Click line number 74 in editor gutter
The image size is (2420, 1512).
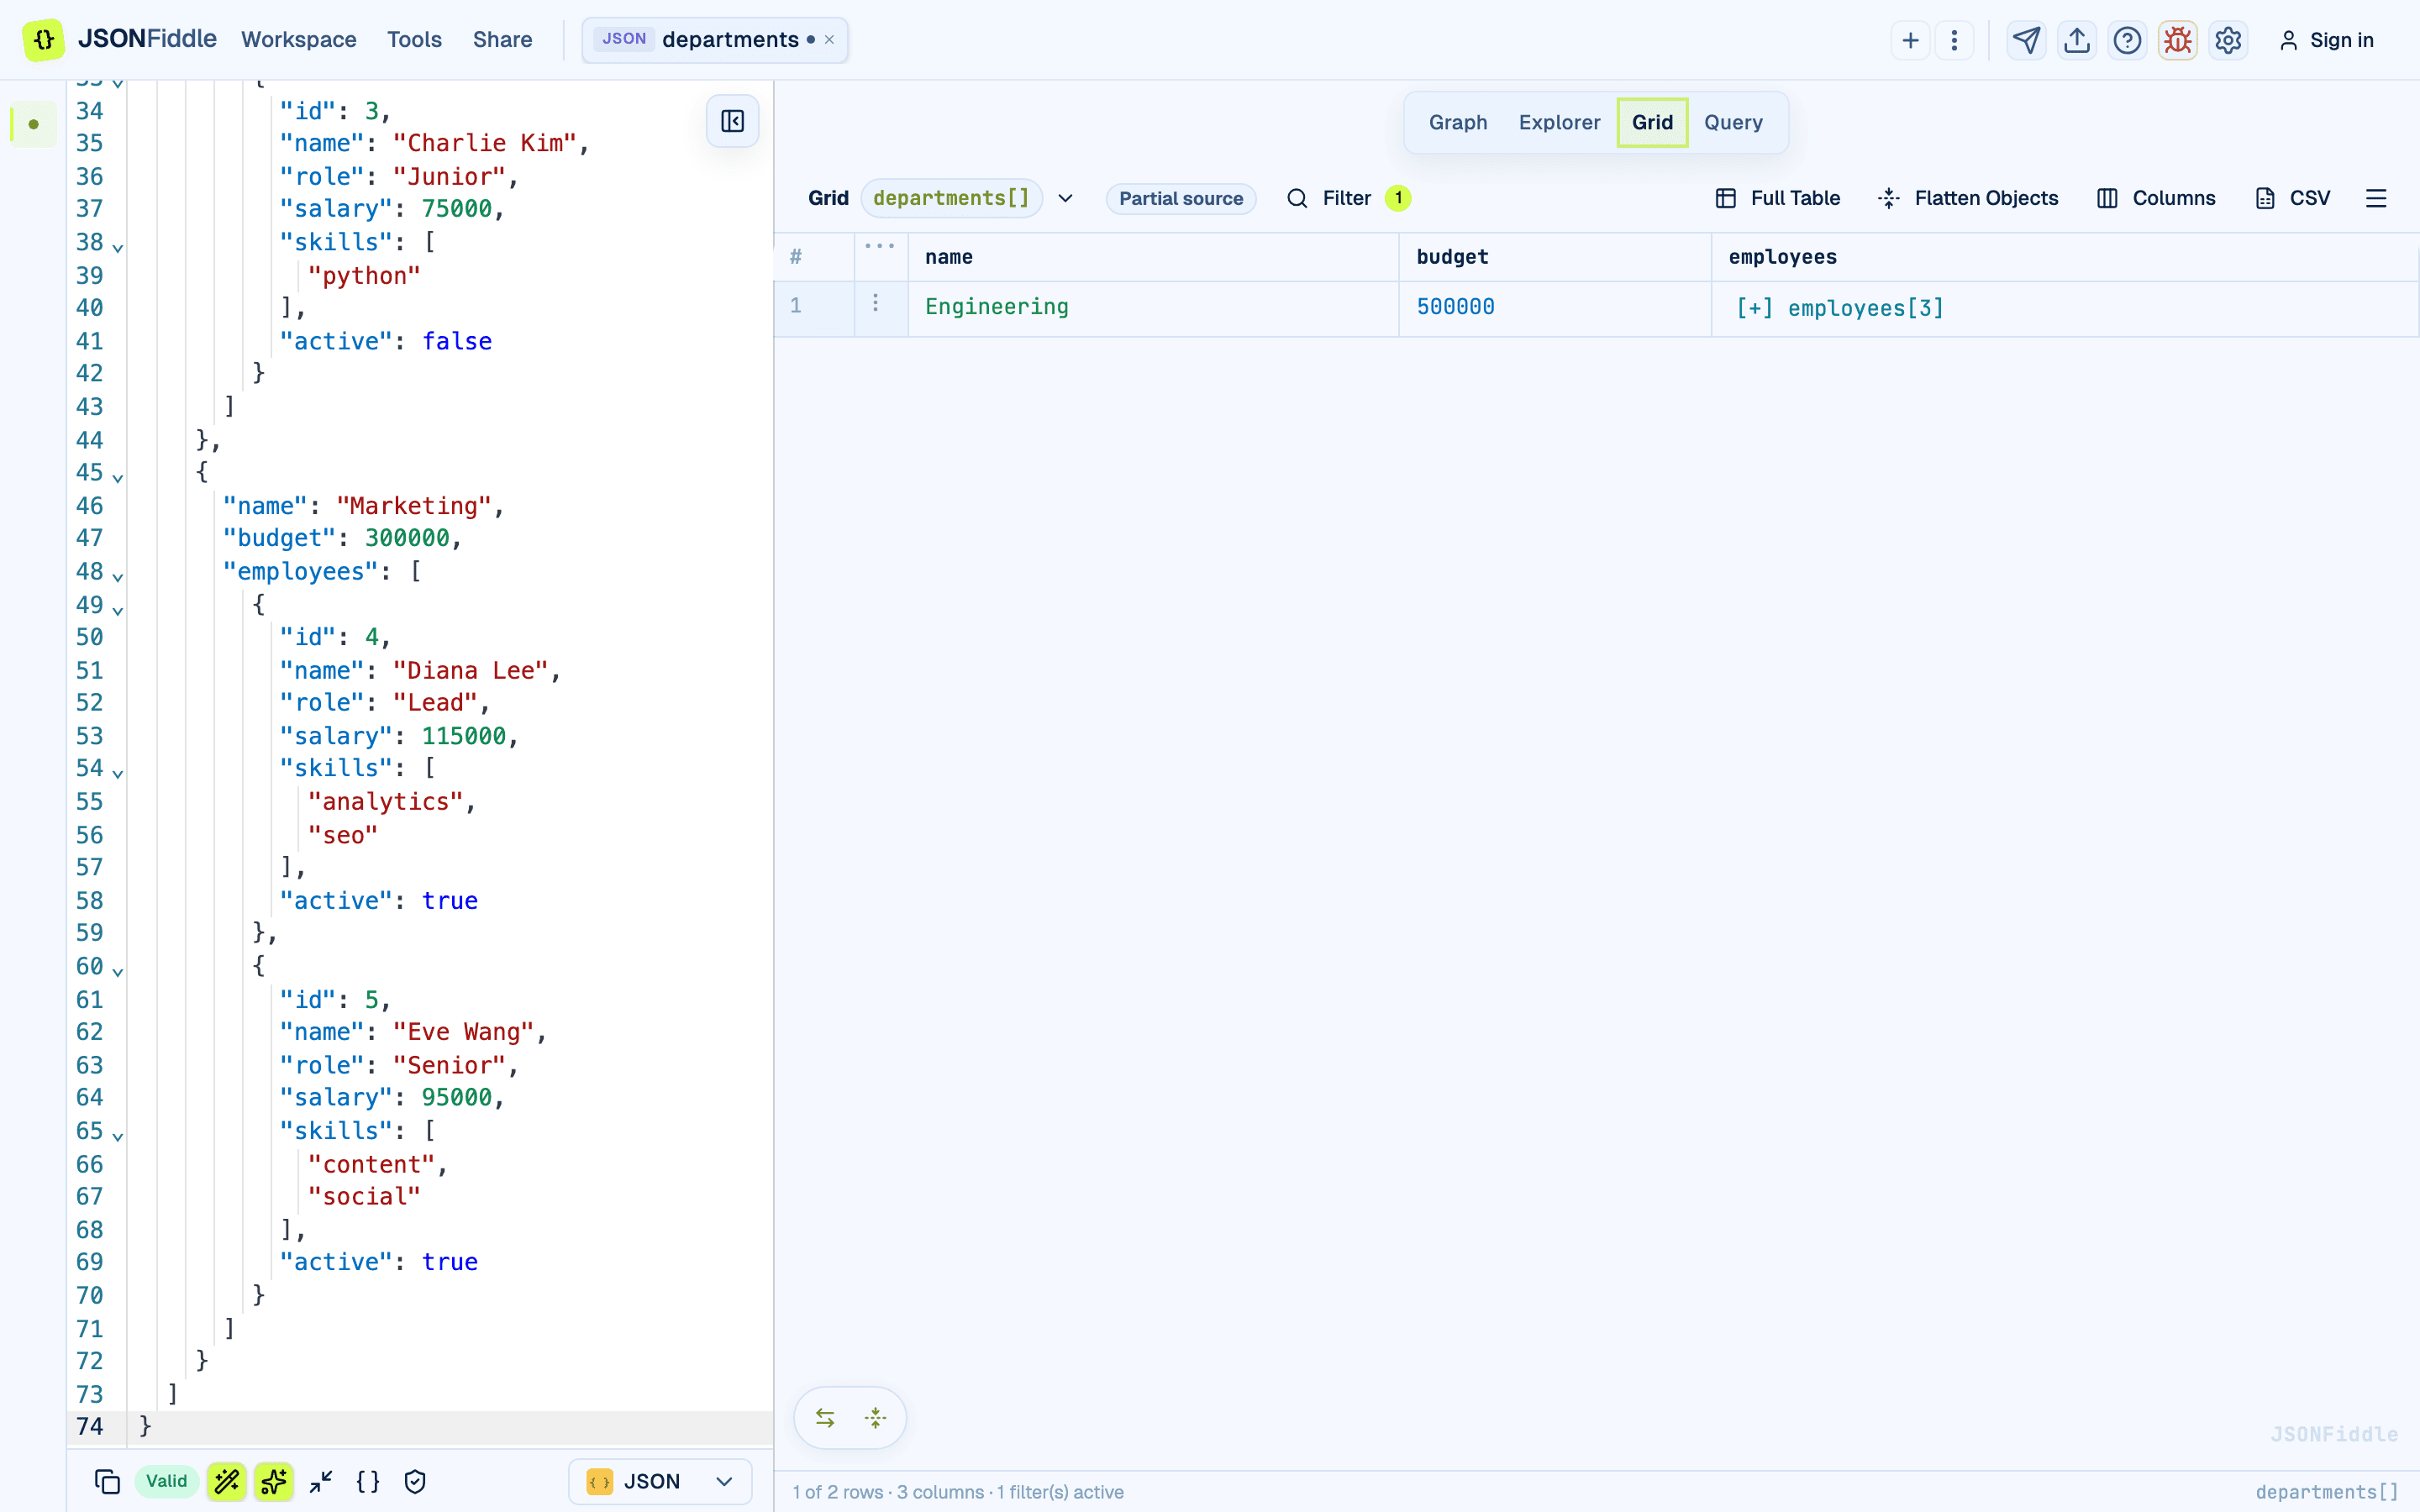click(90, 1426)
